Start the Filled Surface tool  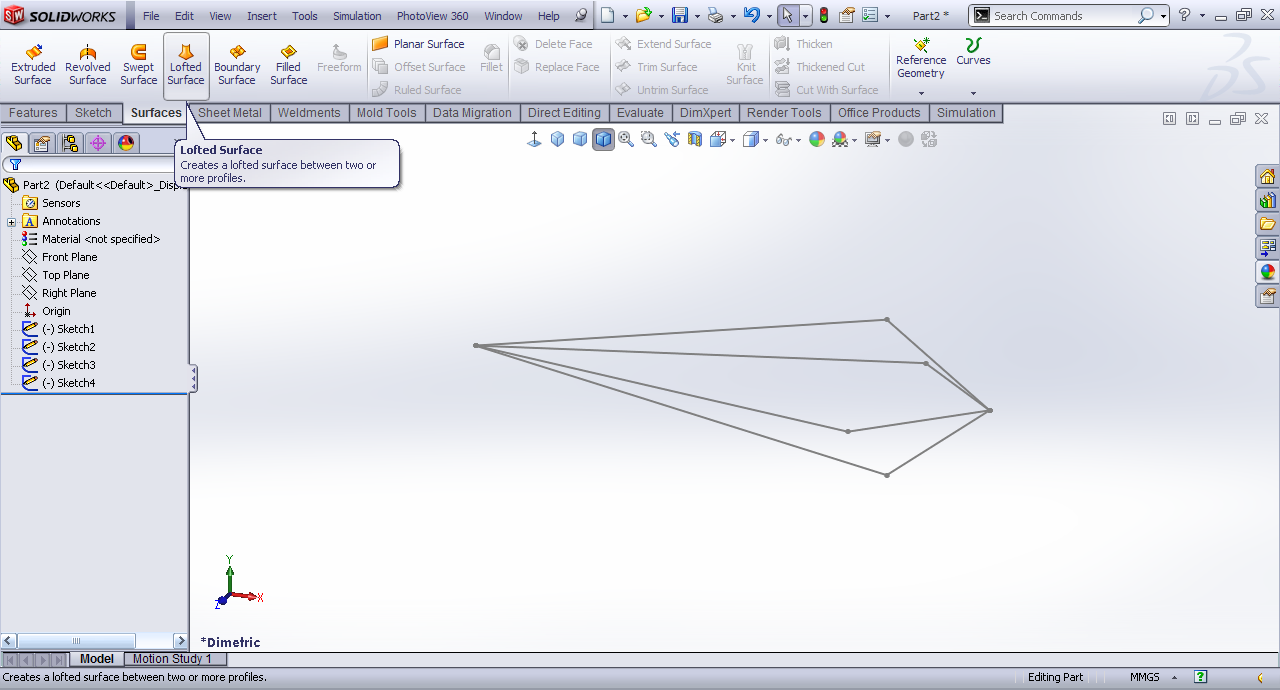point(288,66)
